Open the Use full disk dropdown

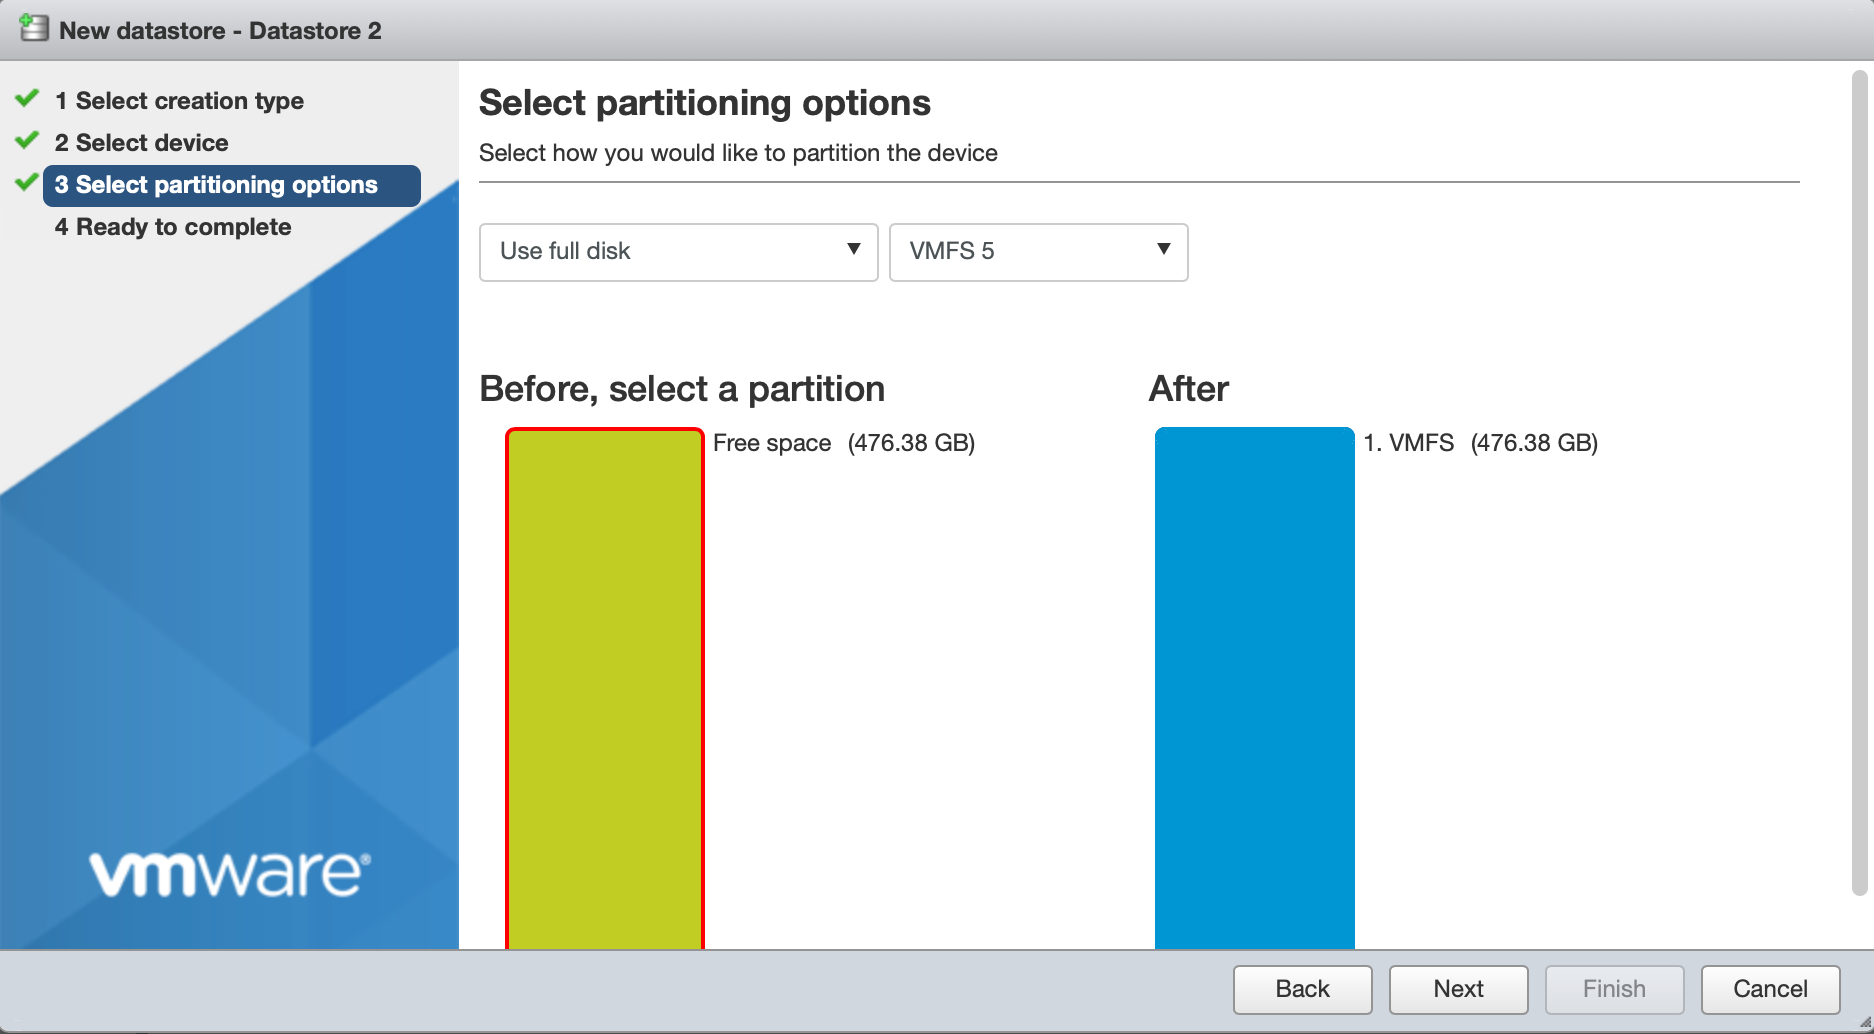[678, 252]
